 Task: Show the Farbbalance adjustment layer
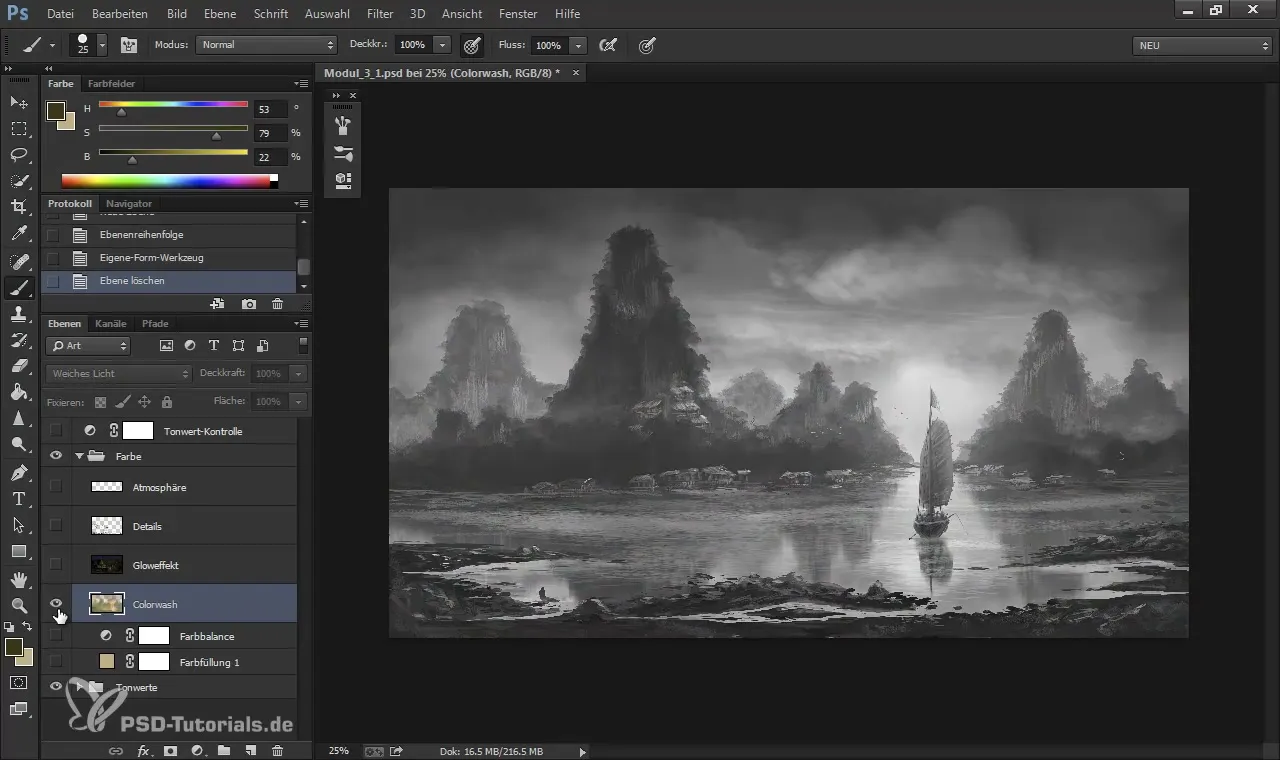pyautogui.click(x=56, y=636)
